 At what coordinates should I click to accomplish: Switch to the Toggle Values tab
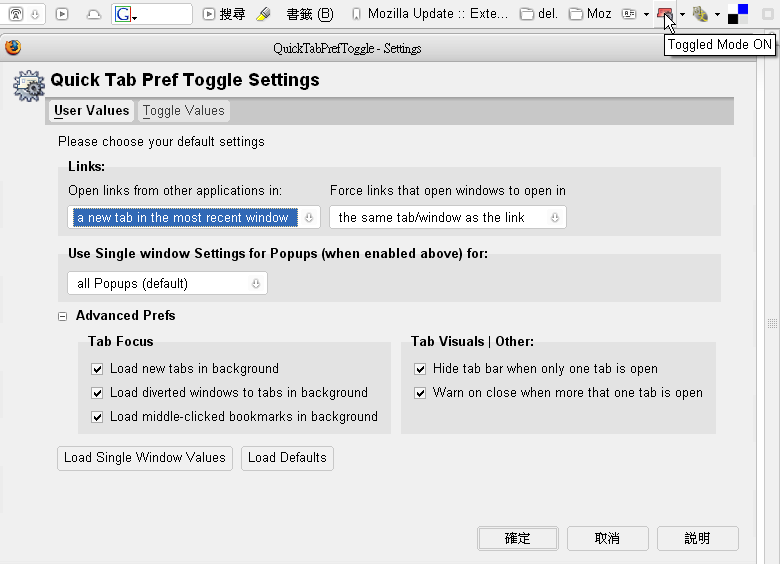(184, 111)
